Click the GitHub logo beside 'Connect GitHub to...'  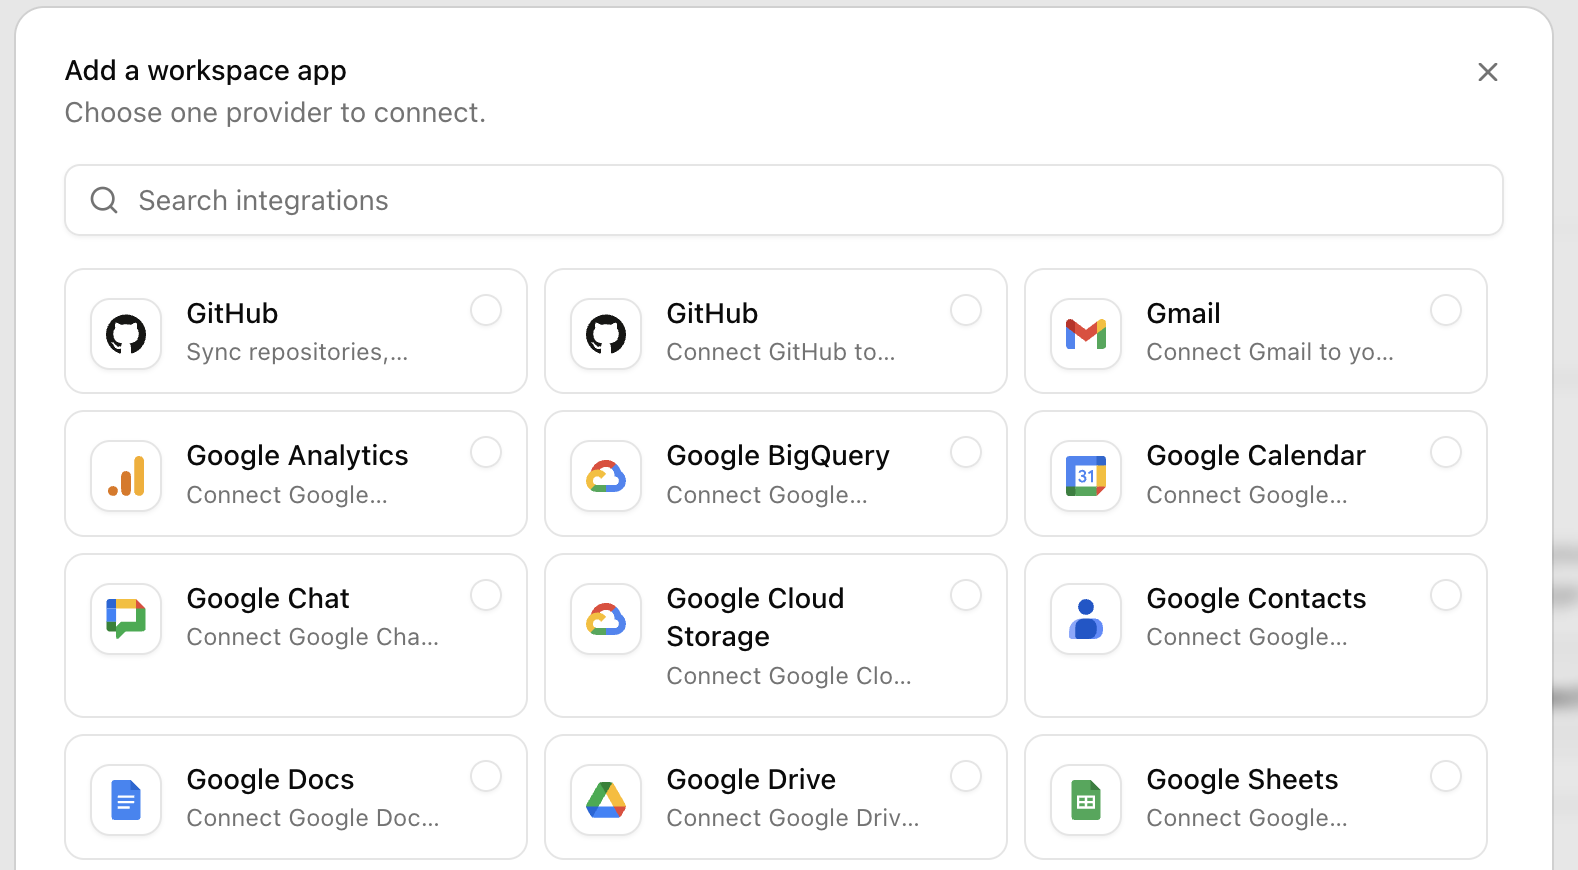[x=606, y=334]
